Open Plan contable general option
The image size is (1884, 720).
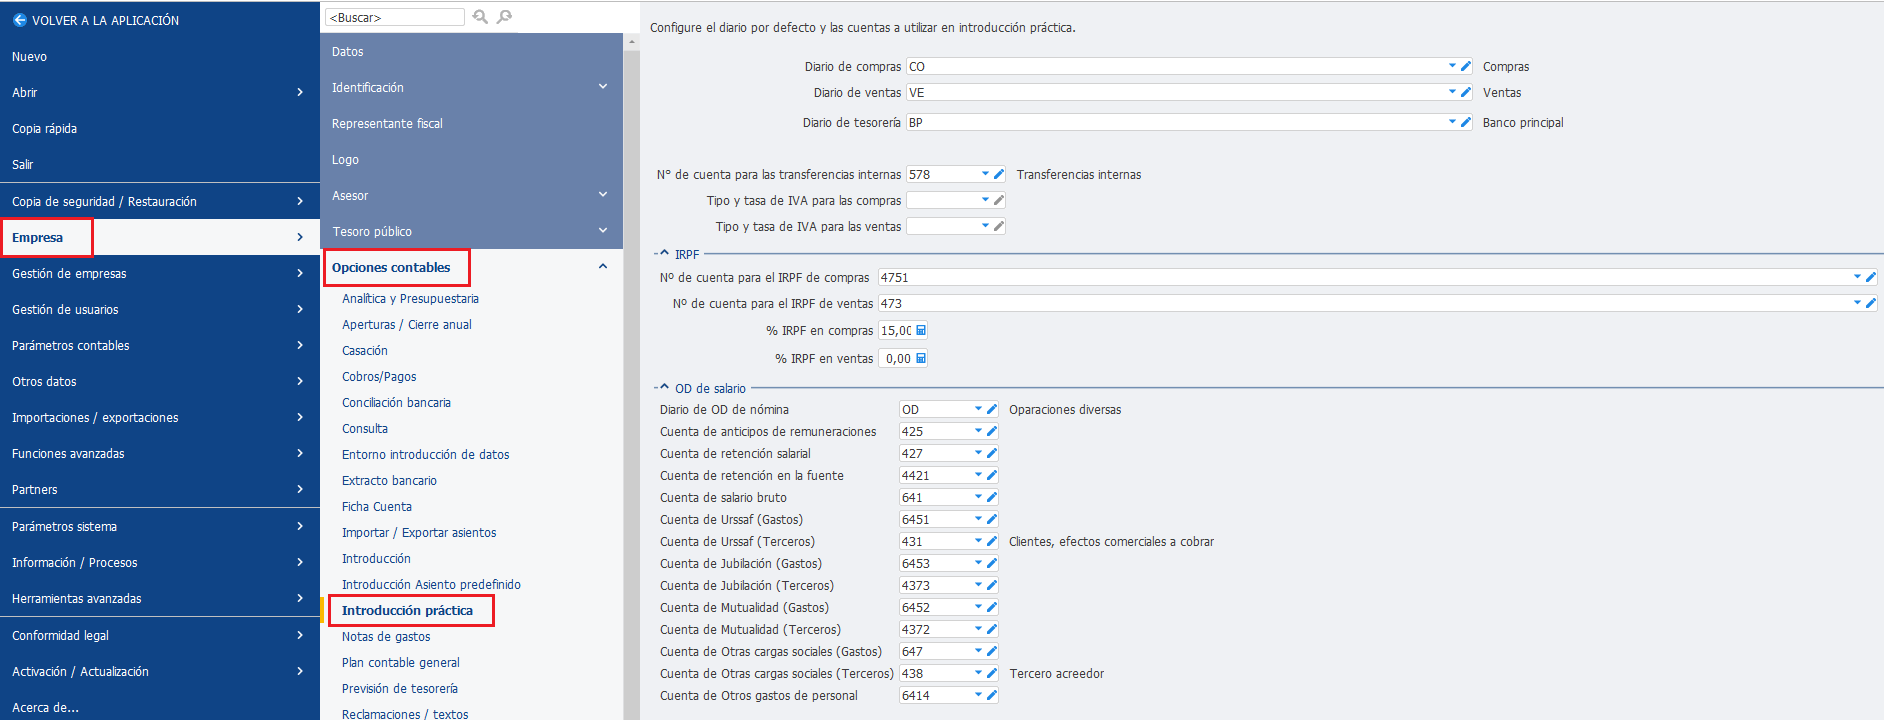coord(401,662)
